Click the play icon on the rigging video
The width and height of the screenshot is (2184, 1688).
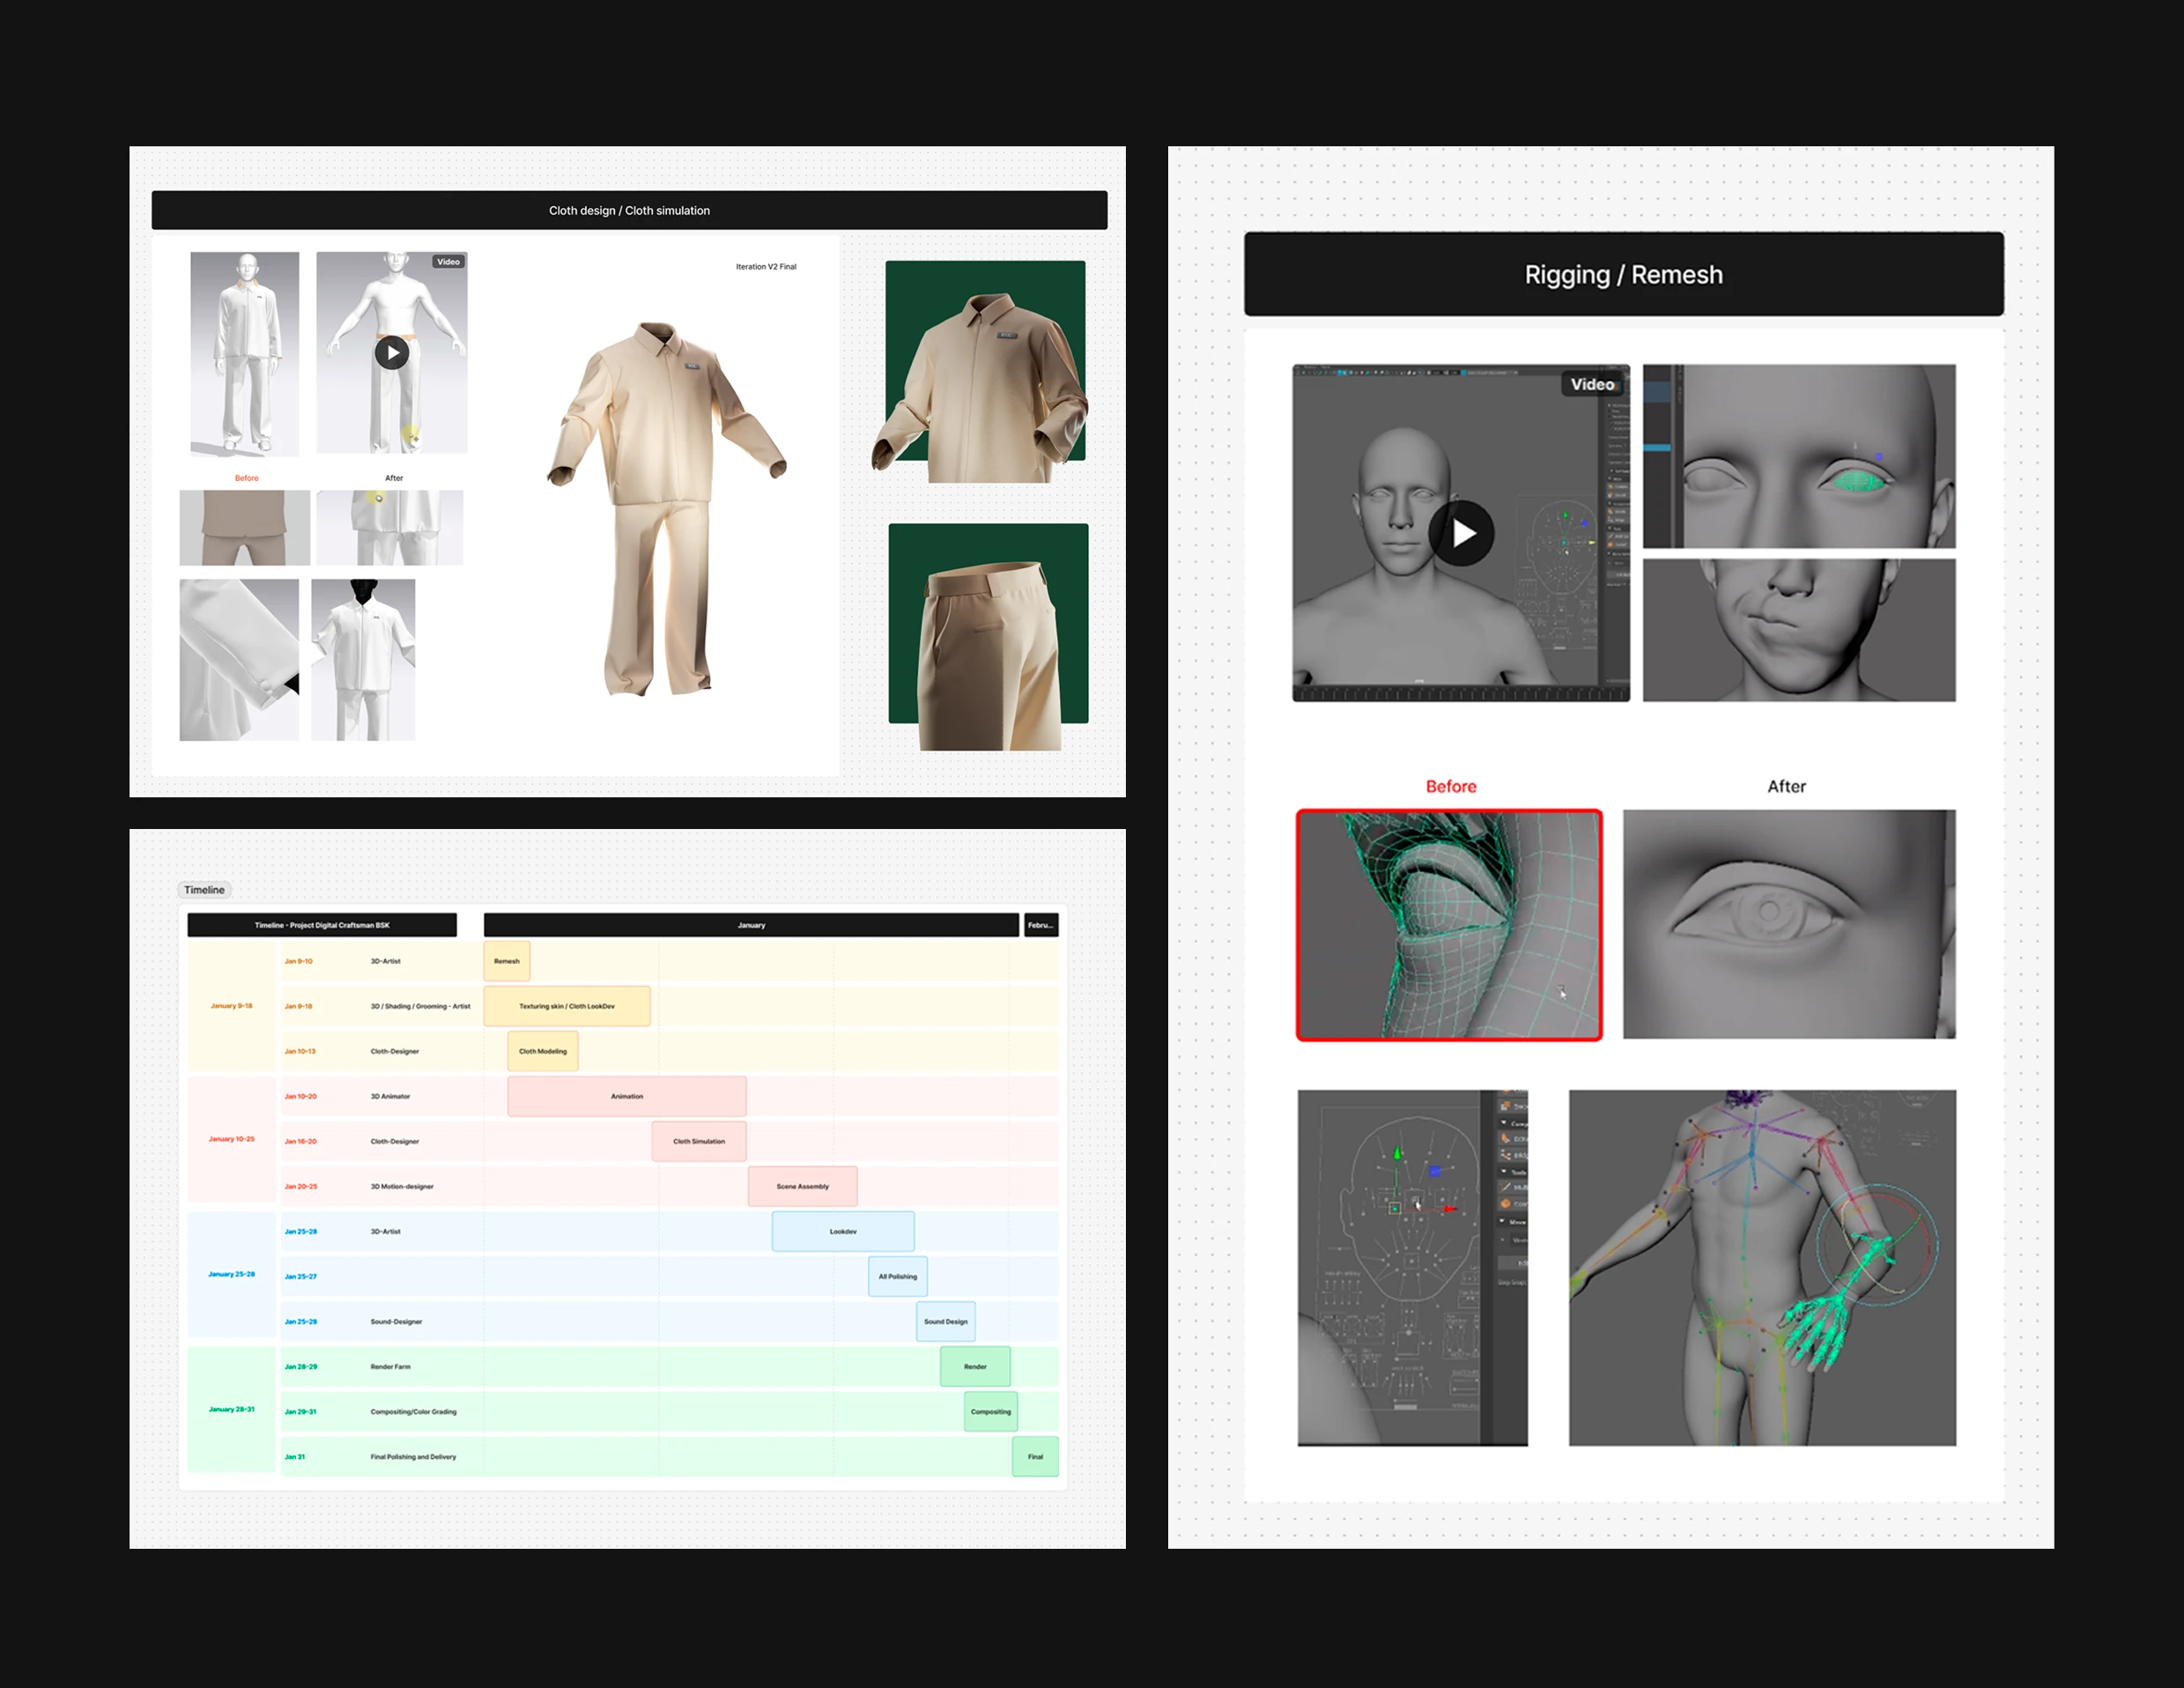point(1462,533)
